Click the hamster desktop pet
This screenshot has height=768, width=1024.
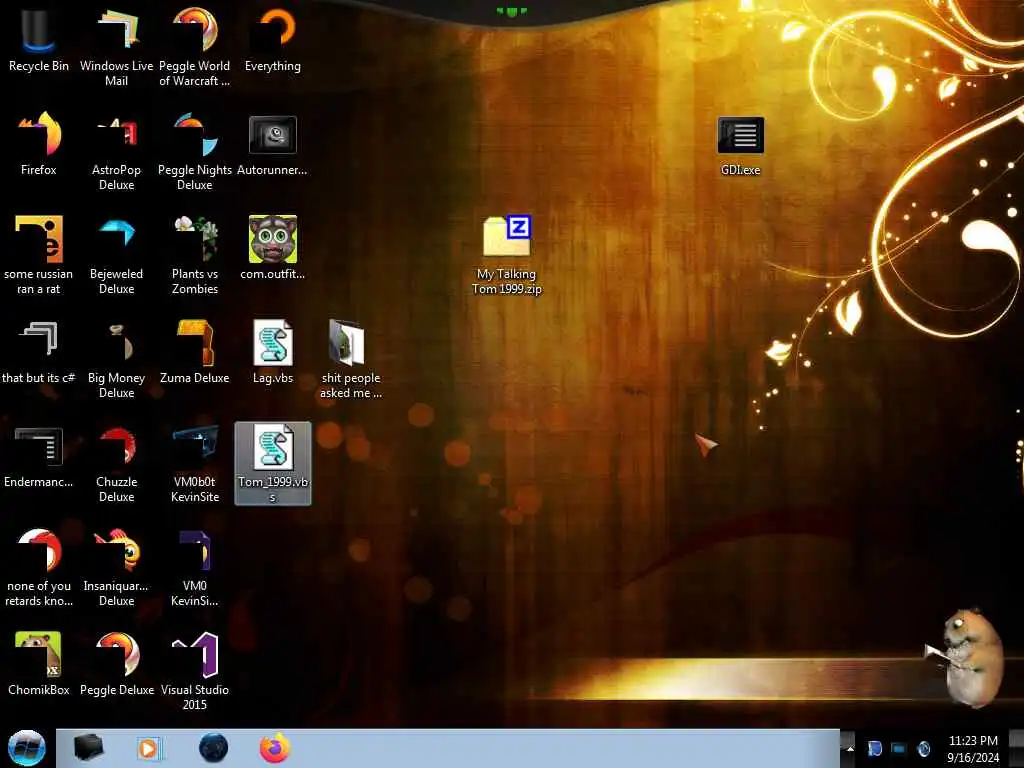(968, 656)
